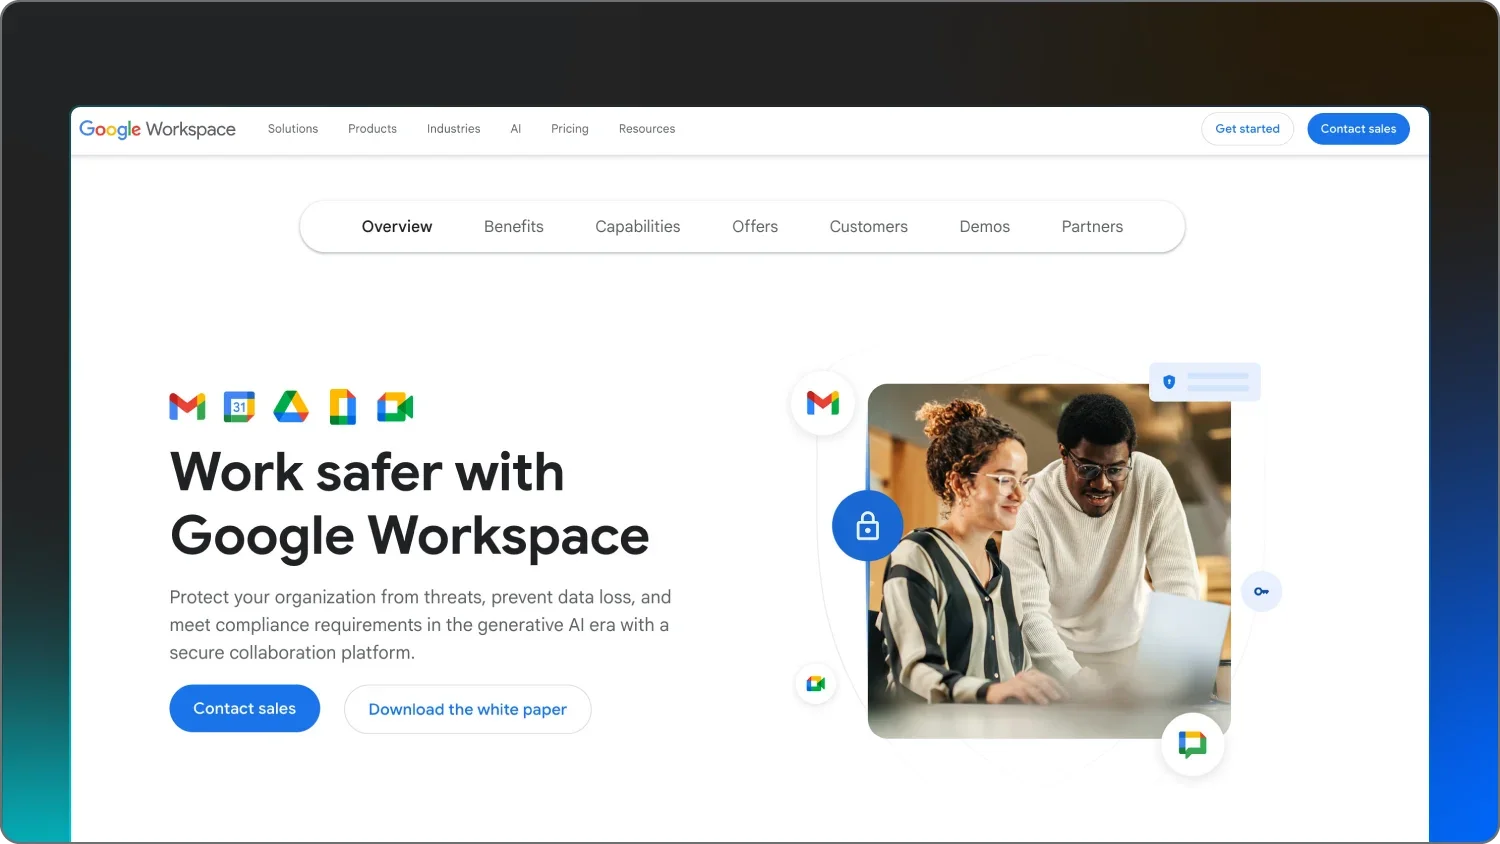Open the Industries navigation menu
The image size is (1500, 844).
[x=453, y=129]
